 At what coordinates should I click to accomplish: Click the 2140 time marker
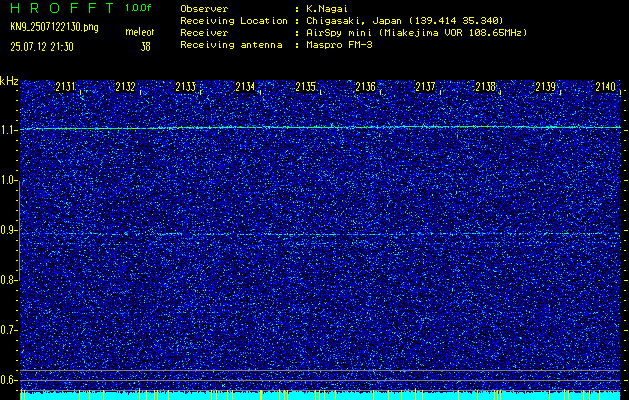pyautogui.click(x=605, y=87)
